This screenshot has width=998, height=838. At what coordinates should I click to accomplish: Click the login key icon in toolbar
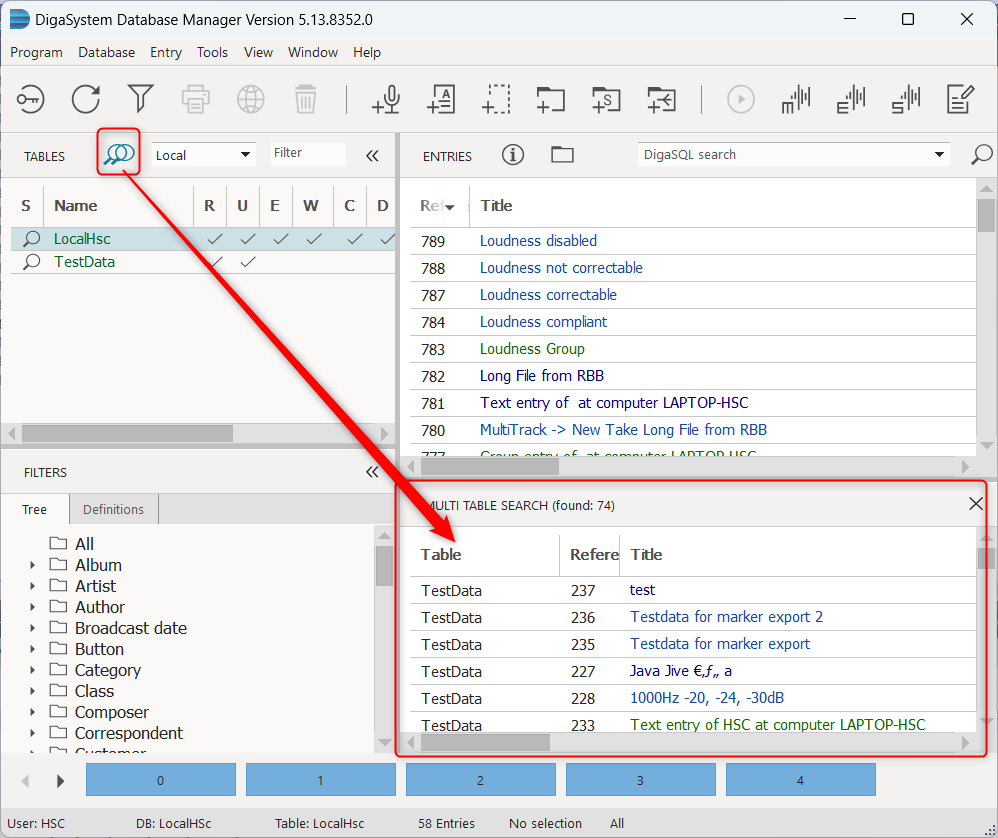[31, 99]
